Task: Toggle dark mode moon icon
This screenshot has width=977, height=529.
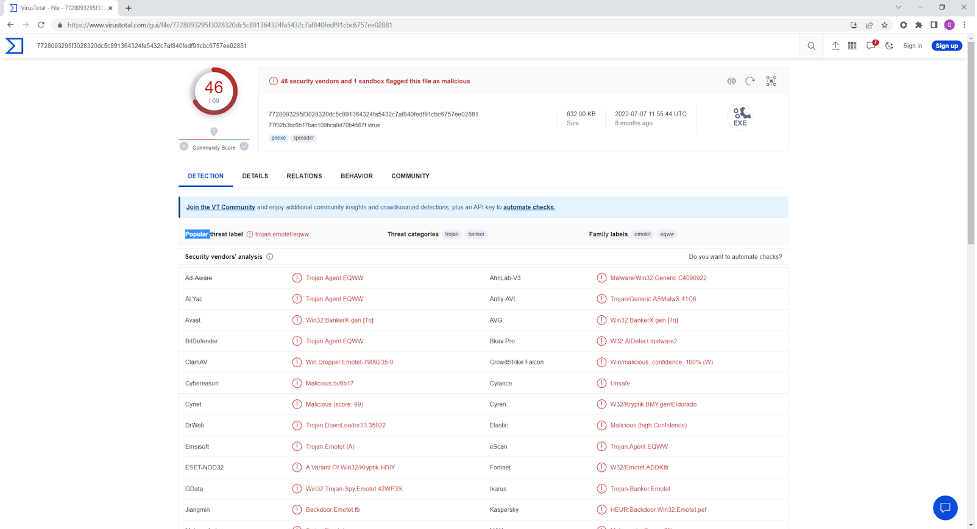Action: [889, 45]
